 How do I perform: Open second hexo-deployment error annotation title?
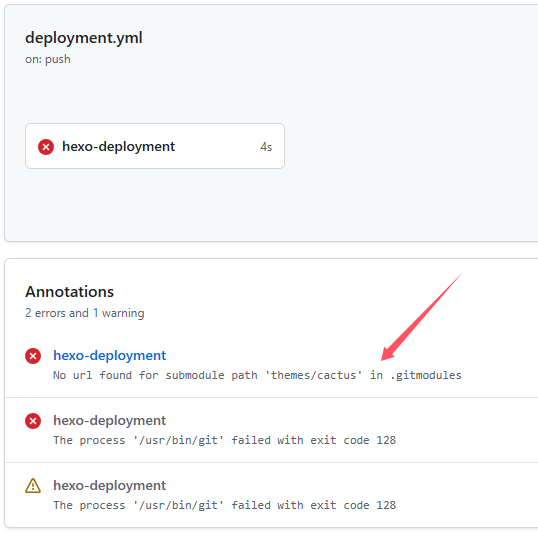point(109,420)
